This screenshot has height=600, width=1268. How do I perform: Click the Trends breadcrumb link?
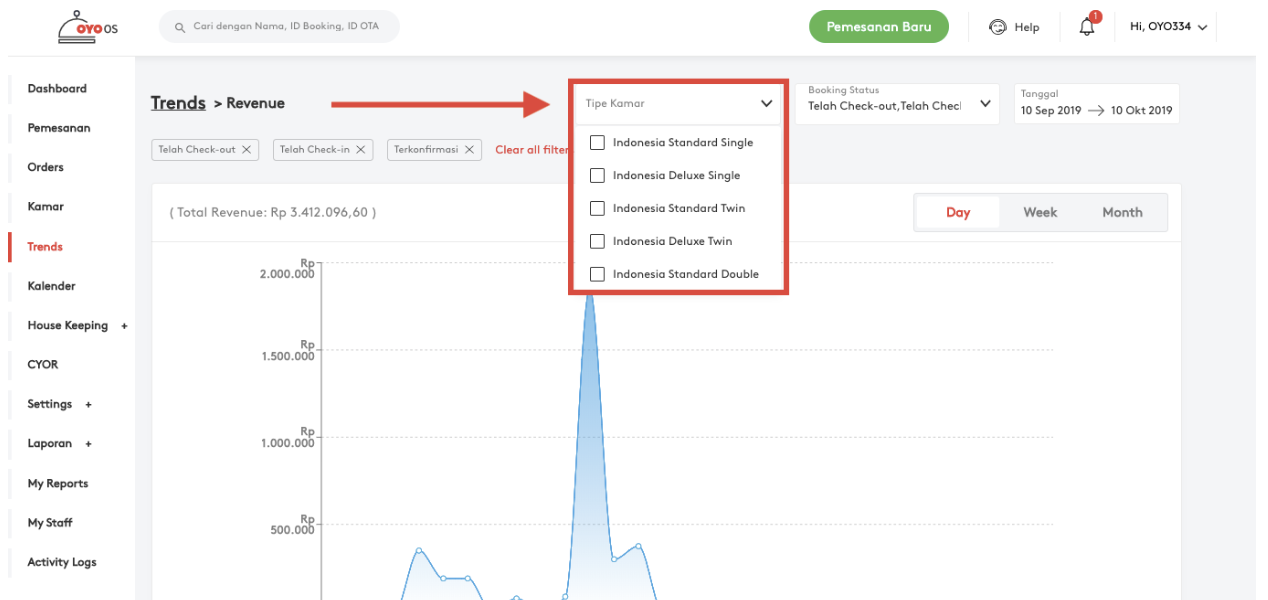pyautogui.click(x=178, y=103)
